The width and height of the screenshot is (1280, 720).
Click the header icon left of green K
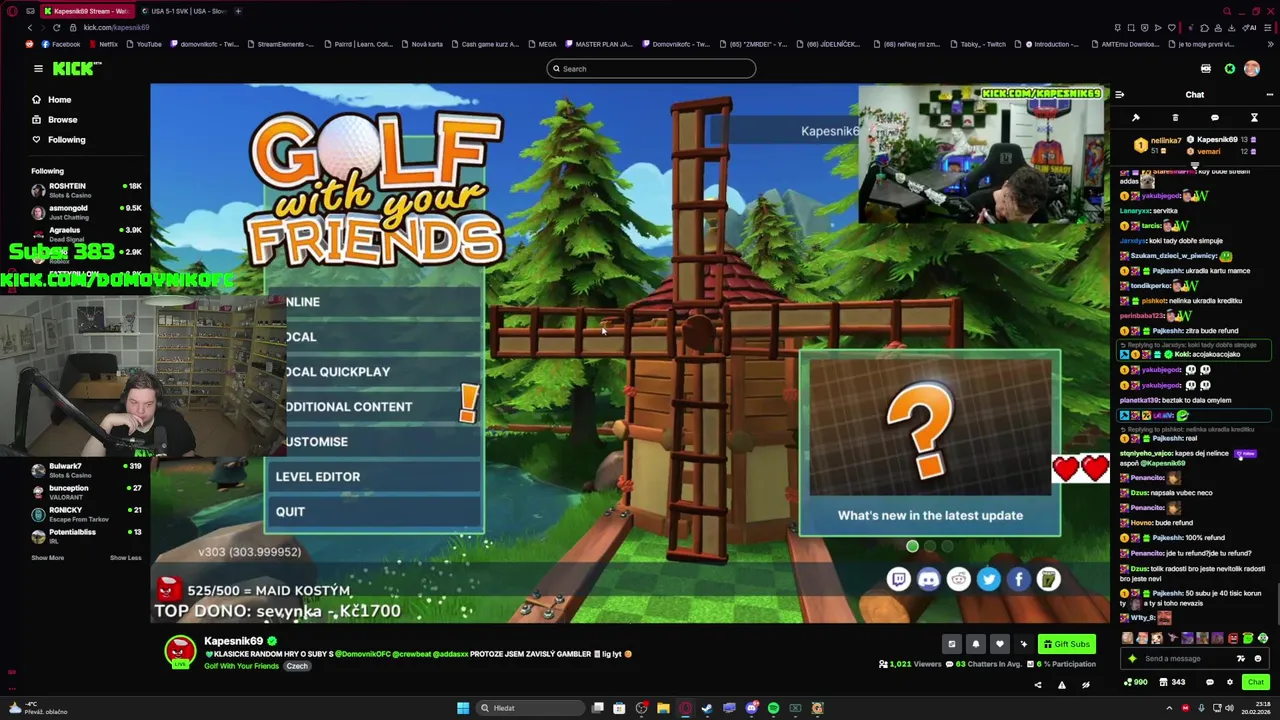1206,69
